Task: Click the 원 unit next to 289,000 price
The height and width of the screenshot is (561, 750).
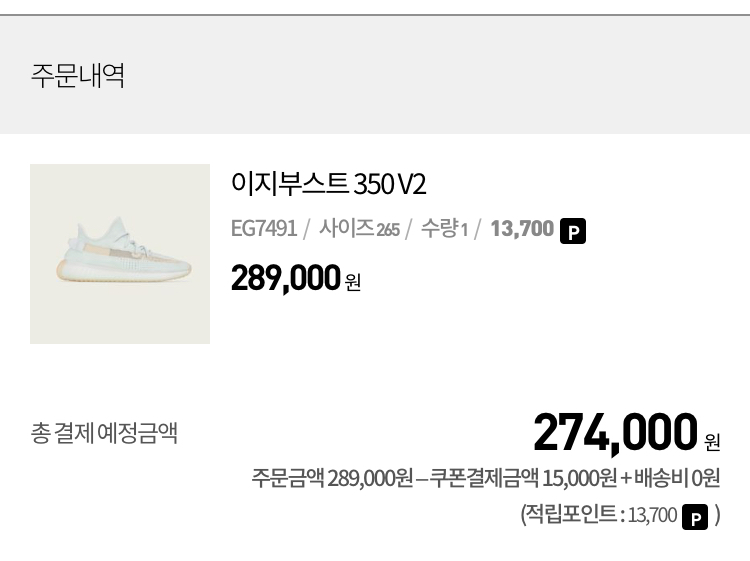Action: click(353, 283)
